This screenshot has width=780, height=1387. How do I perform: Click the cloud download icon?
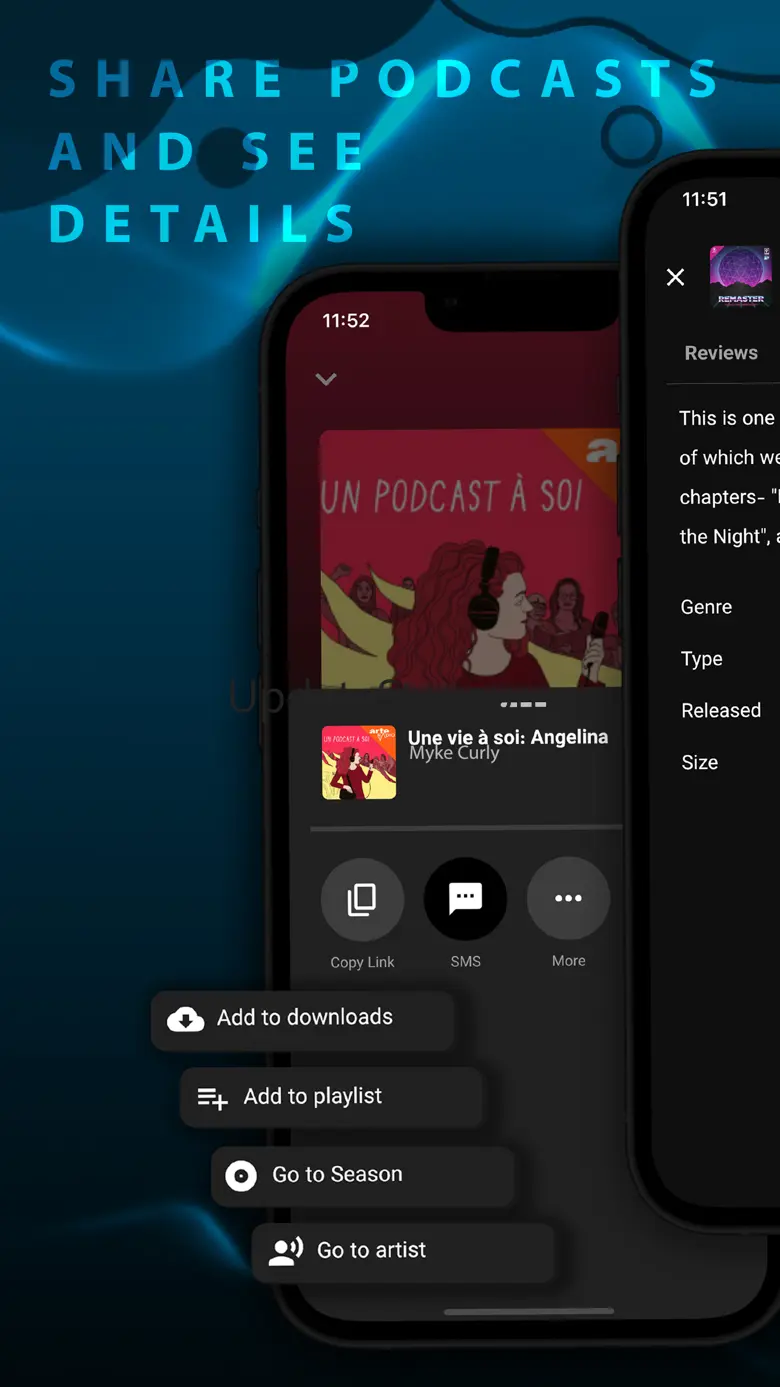tap(185, 1019)
